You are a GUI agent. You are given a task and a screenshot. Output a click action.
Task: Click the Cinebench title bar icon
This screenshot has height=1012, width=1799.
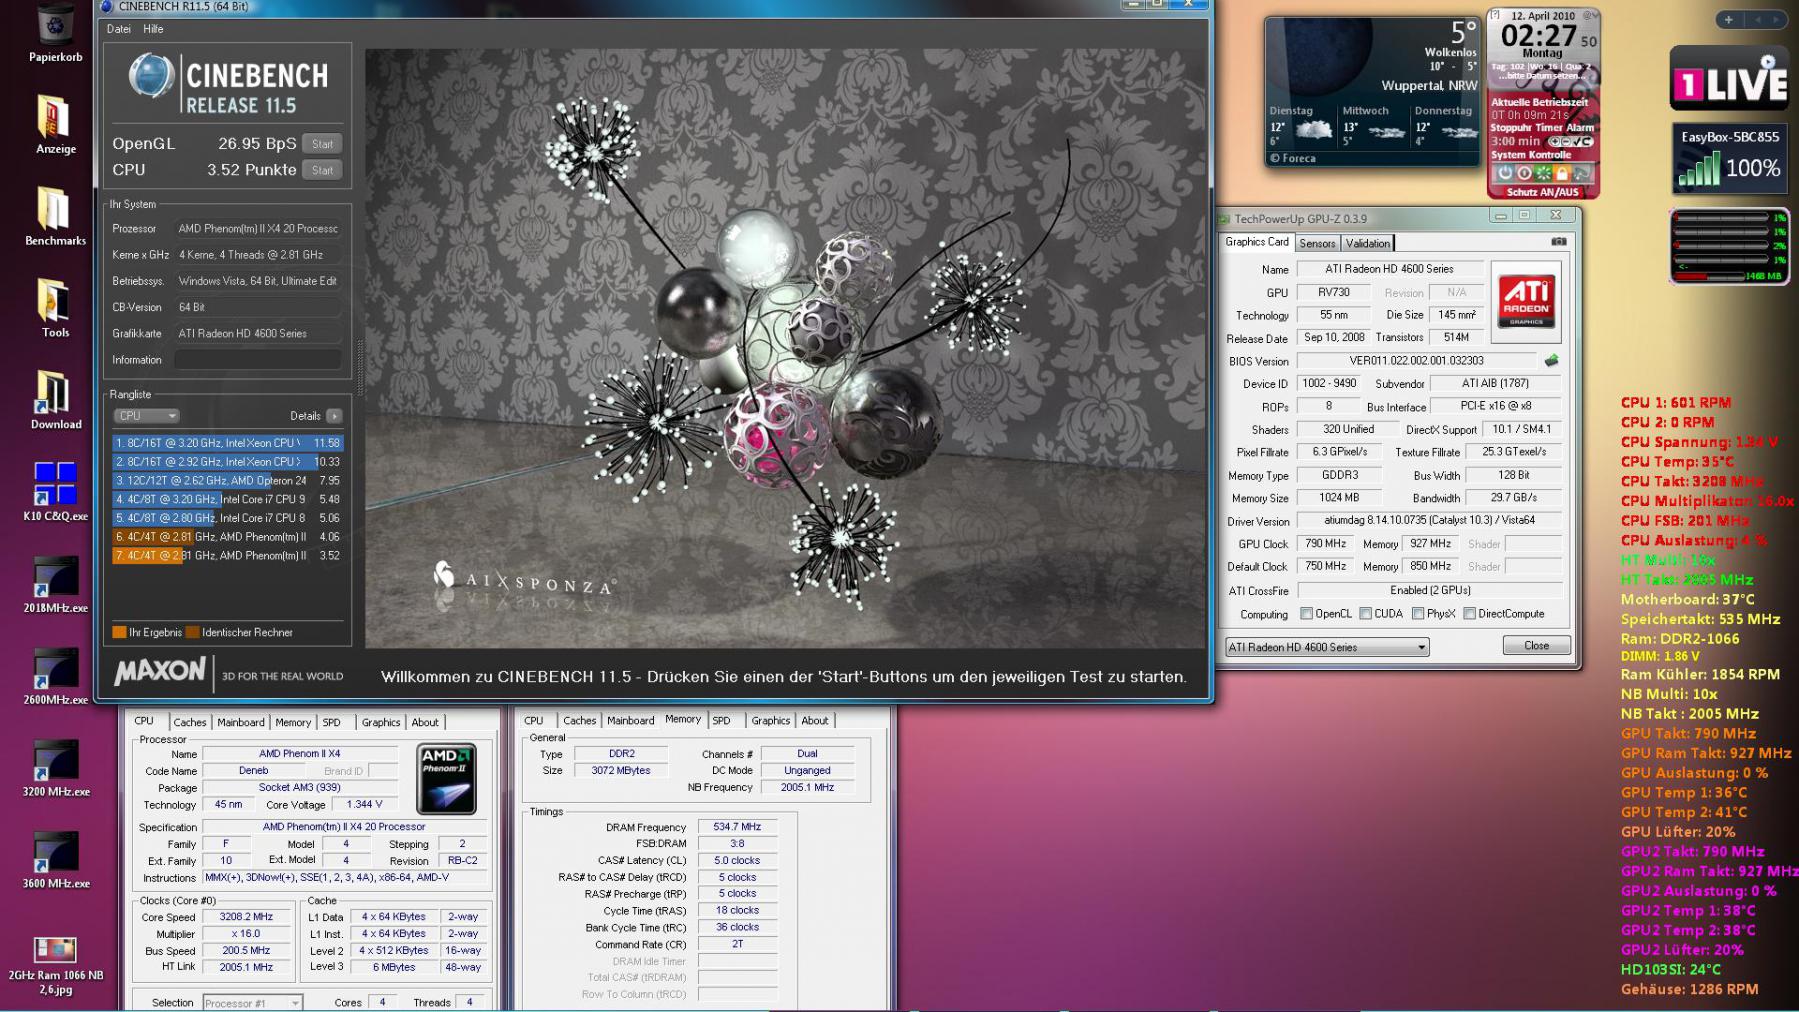tap(107, 6)
